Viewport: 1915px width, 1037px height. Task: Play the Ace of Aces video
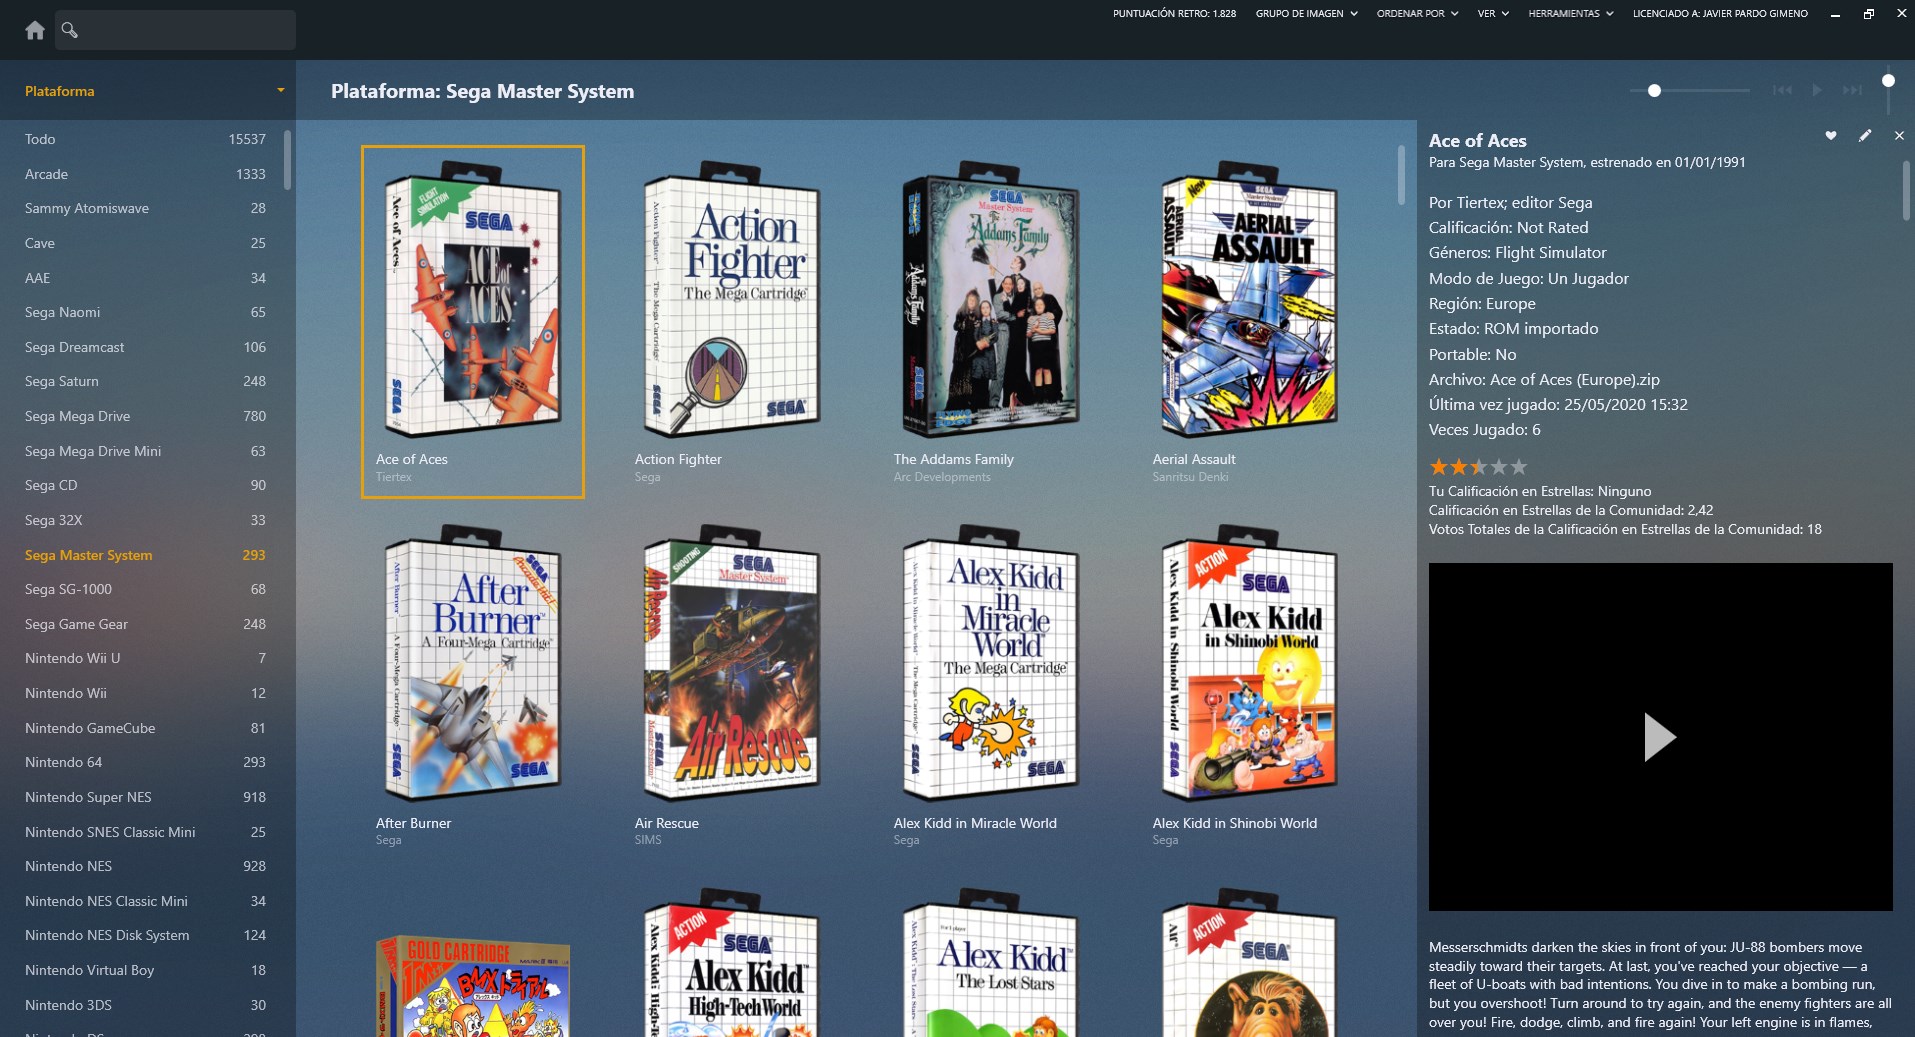click(x=1660, y=737)
